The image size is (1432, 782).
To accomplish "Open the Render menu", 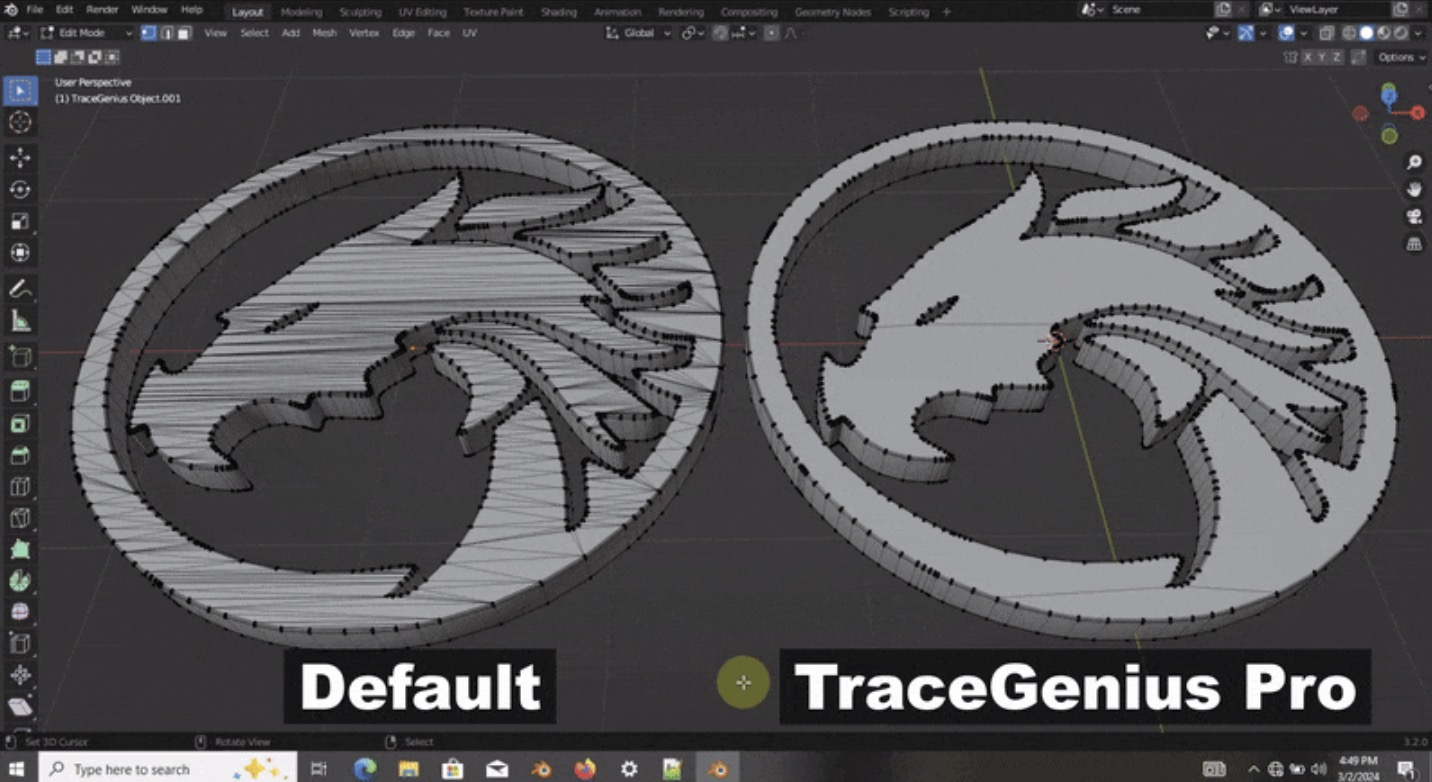I will pyautogui.click(x=102, y=10).
